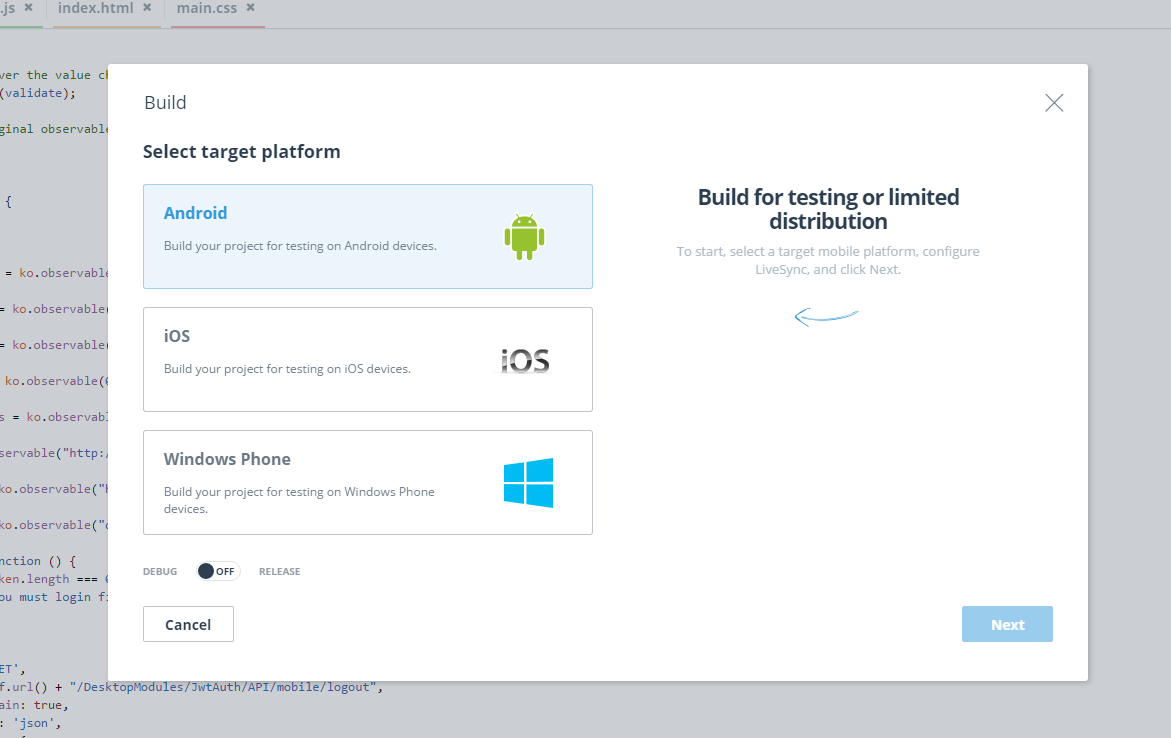Image resolution: width=1171 pixels, height=738 pixels.
Task: Toggle the Debug/Release OFF switch
Action: click(218, 571)
